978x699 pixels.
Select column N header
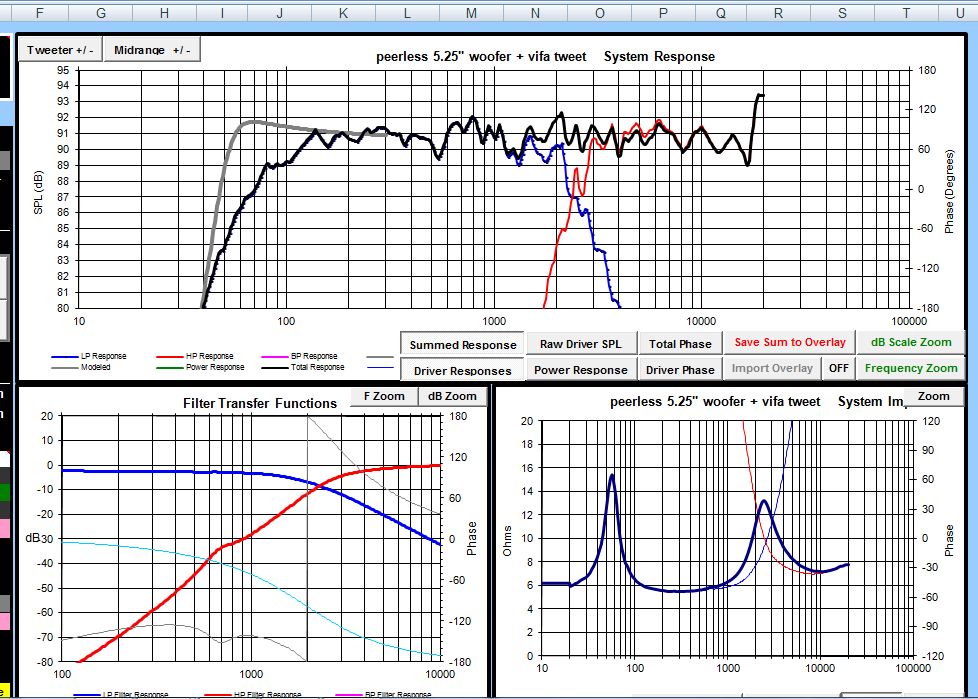click(x=535, y=12)
